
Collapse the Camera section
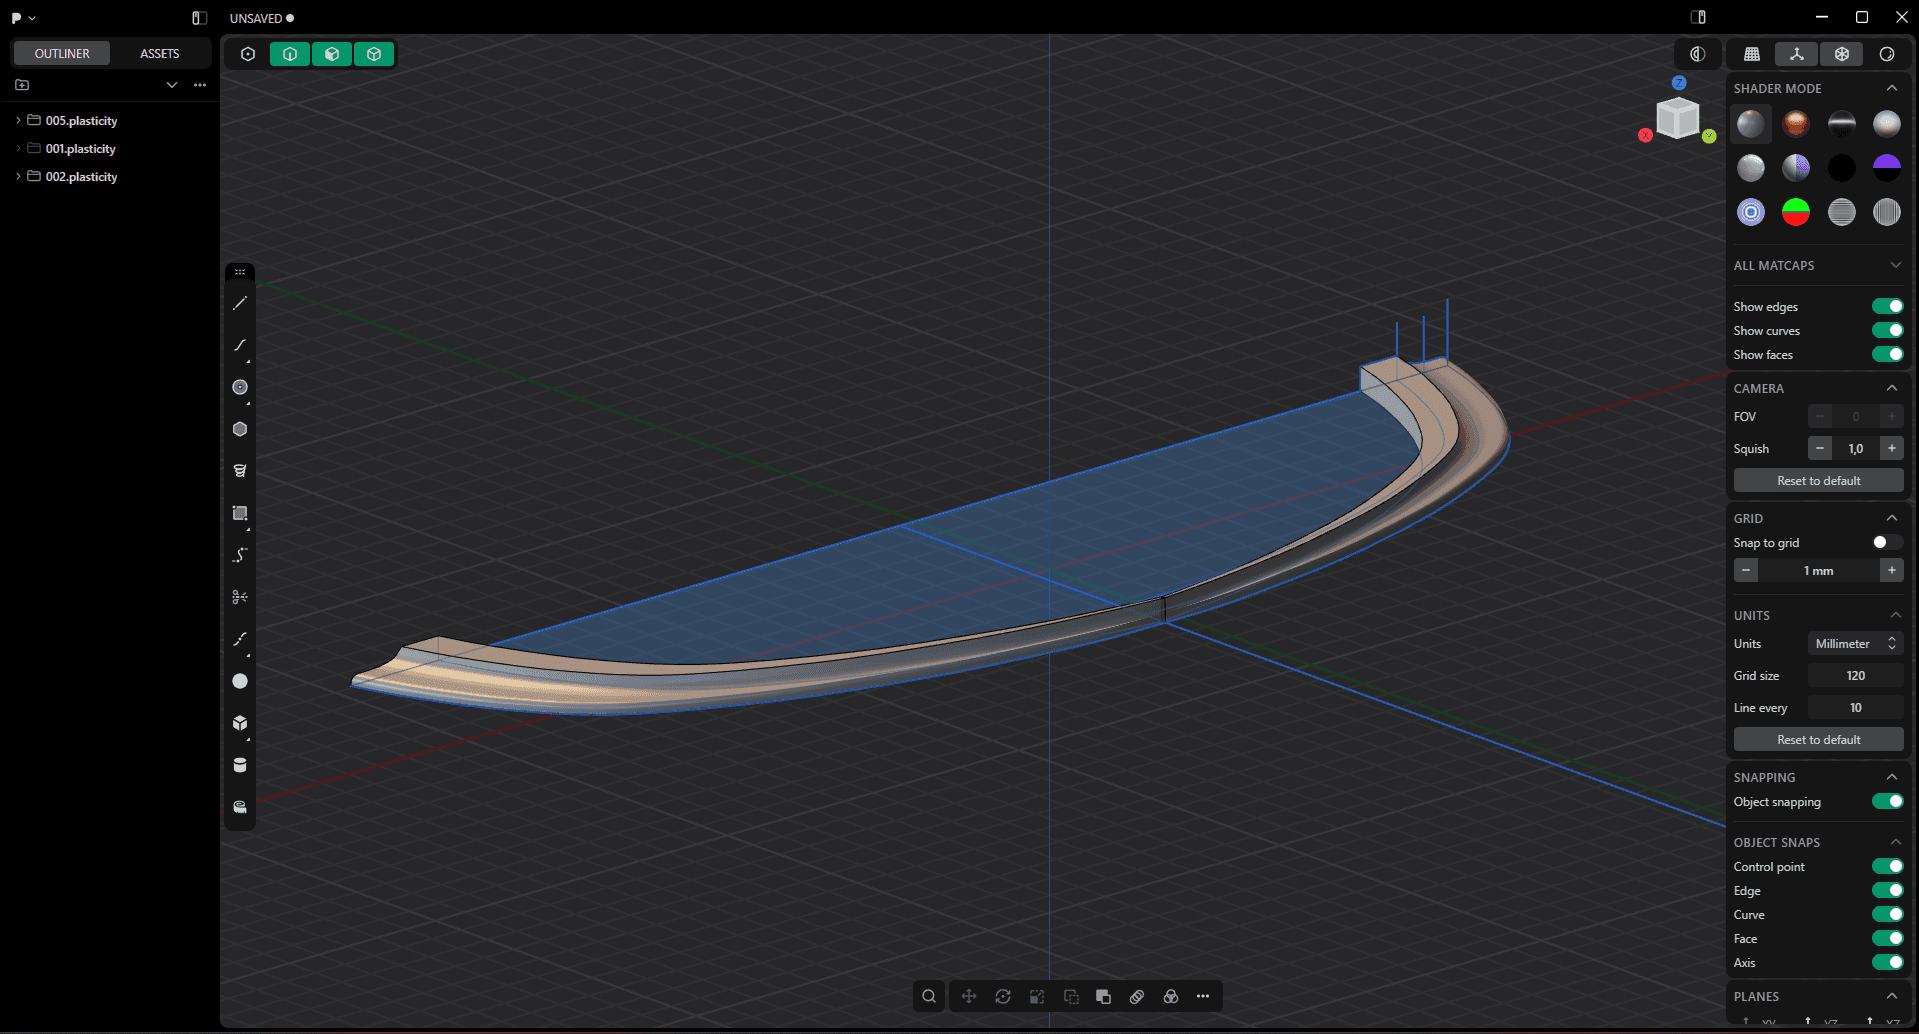click(x=1892, y=388)
